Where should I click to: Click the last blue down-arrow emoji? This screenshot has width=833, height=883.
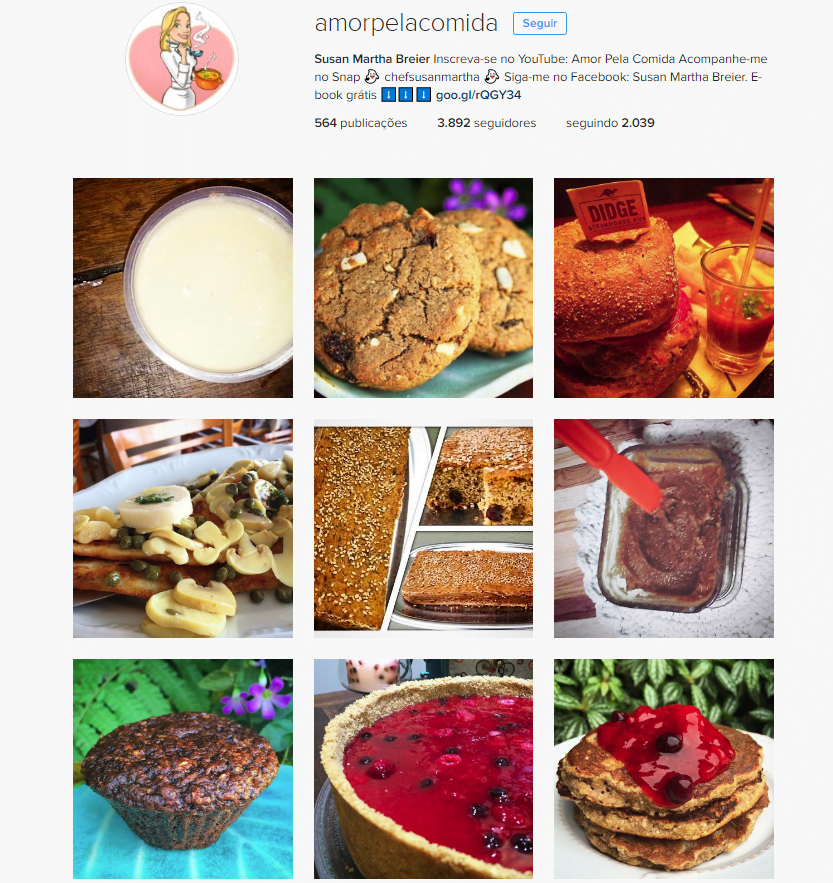point(424,95)
